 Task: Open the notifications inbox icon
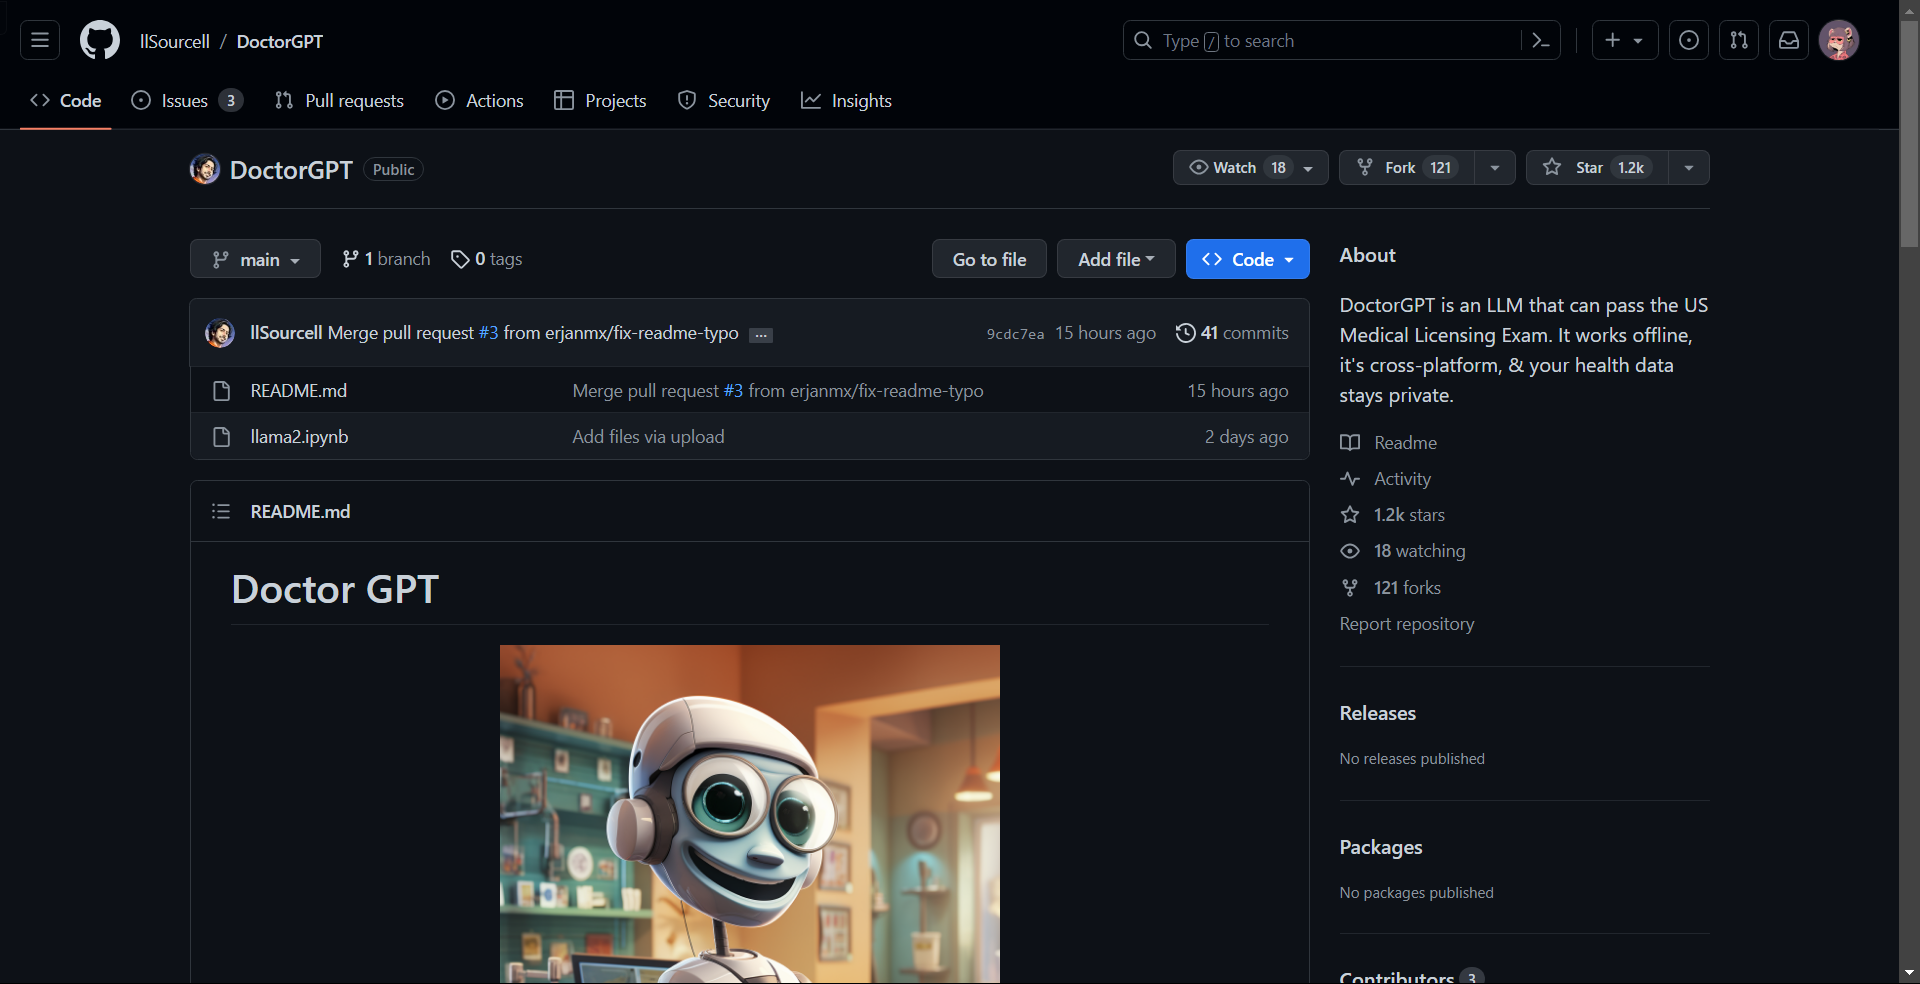point(1789,41)
